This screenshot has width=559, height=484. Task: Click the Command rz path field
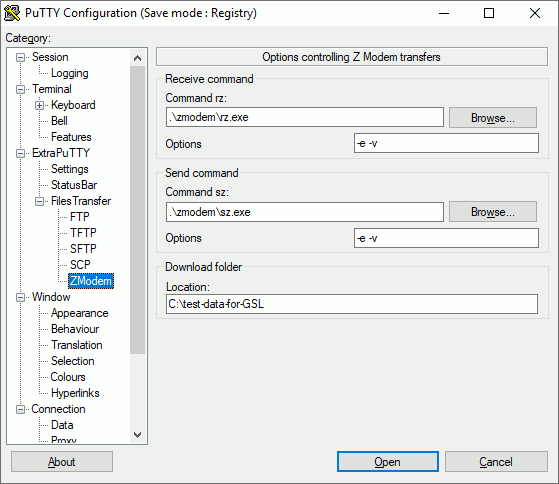[305, 117]
